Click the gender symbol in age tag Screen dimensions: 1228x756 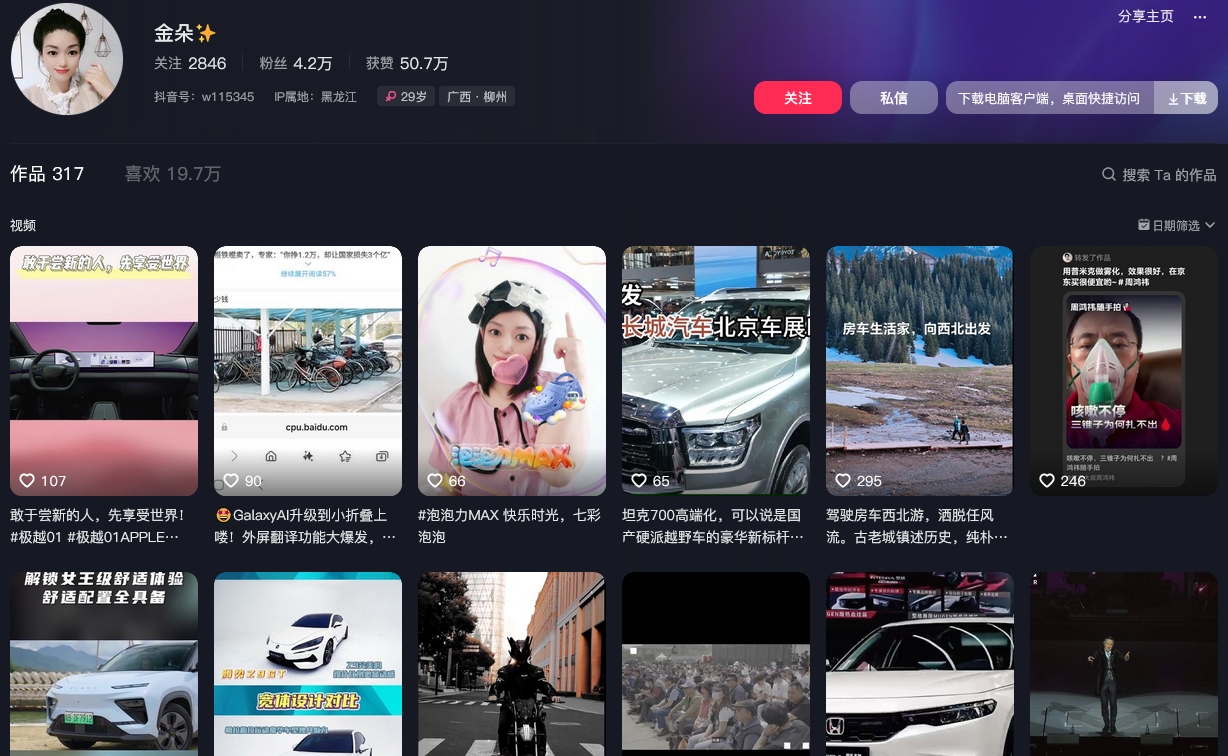point(391,97)
